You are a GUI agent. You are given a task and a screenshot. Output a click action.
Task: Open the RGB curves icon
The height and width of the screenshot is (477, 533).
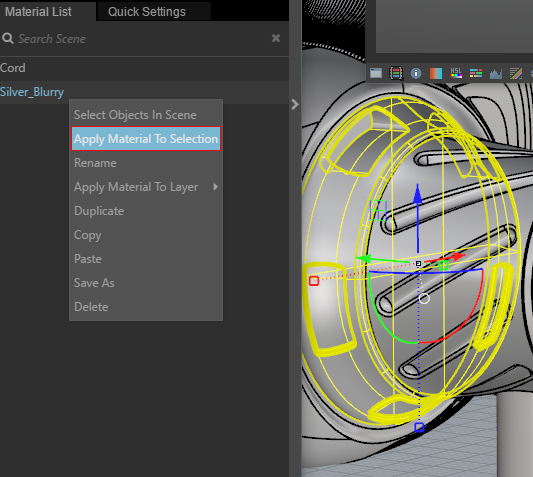click(x=516, y=73)
